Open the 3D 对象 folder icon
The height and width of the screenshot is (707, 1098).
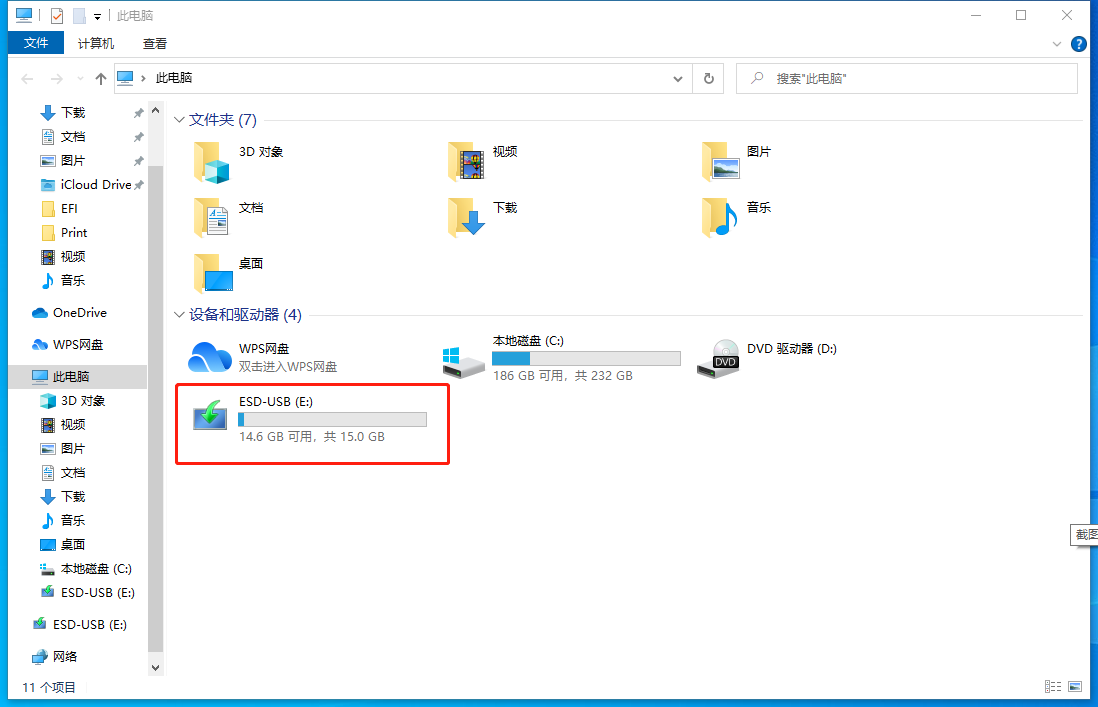click(211, 161)
